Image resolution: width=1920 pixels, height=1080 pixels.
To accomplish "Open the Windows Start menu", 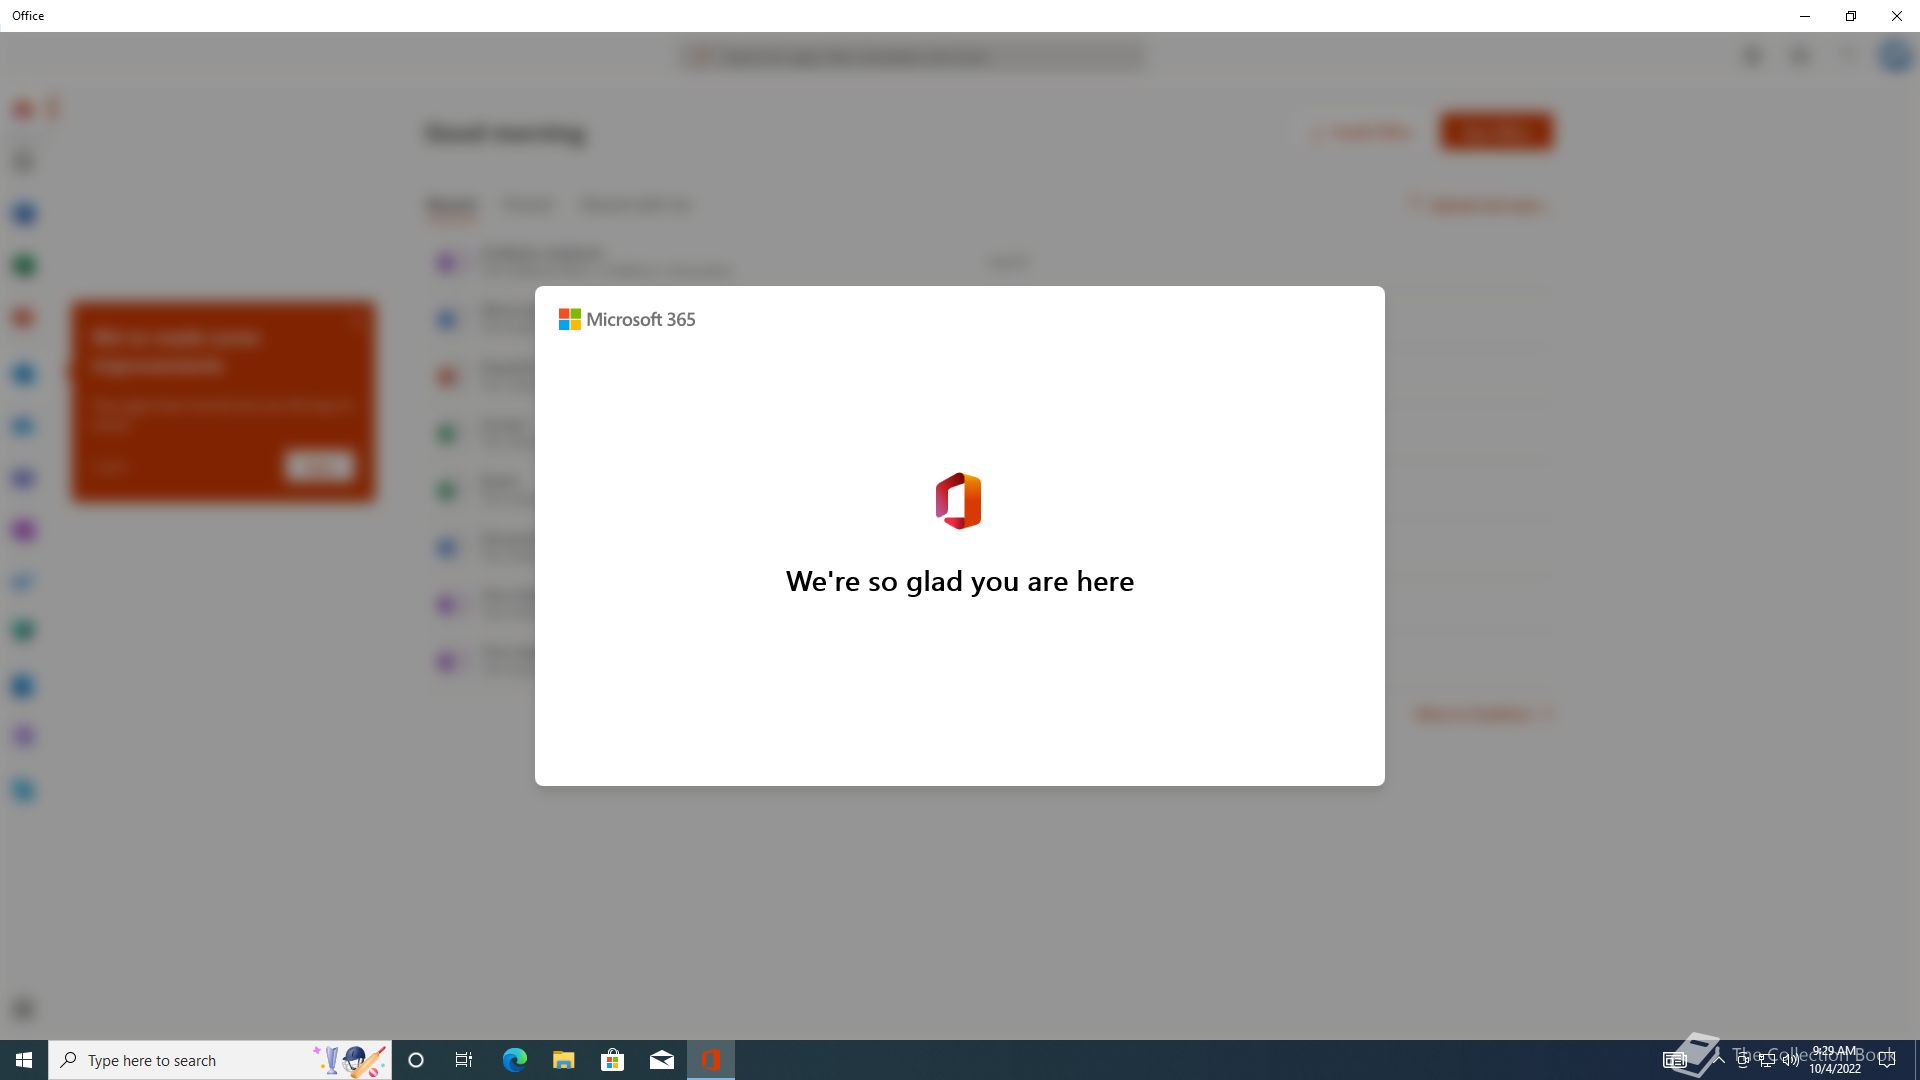I will (x=24, y=1060).
